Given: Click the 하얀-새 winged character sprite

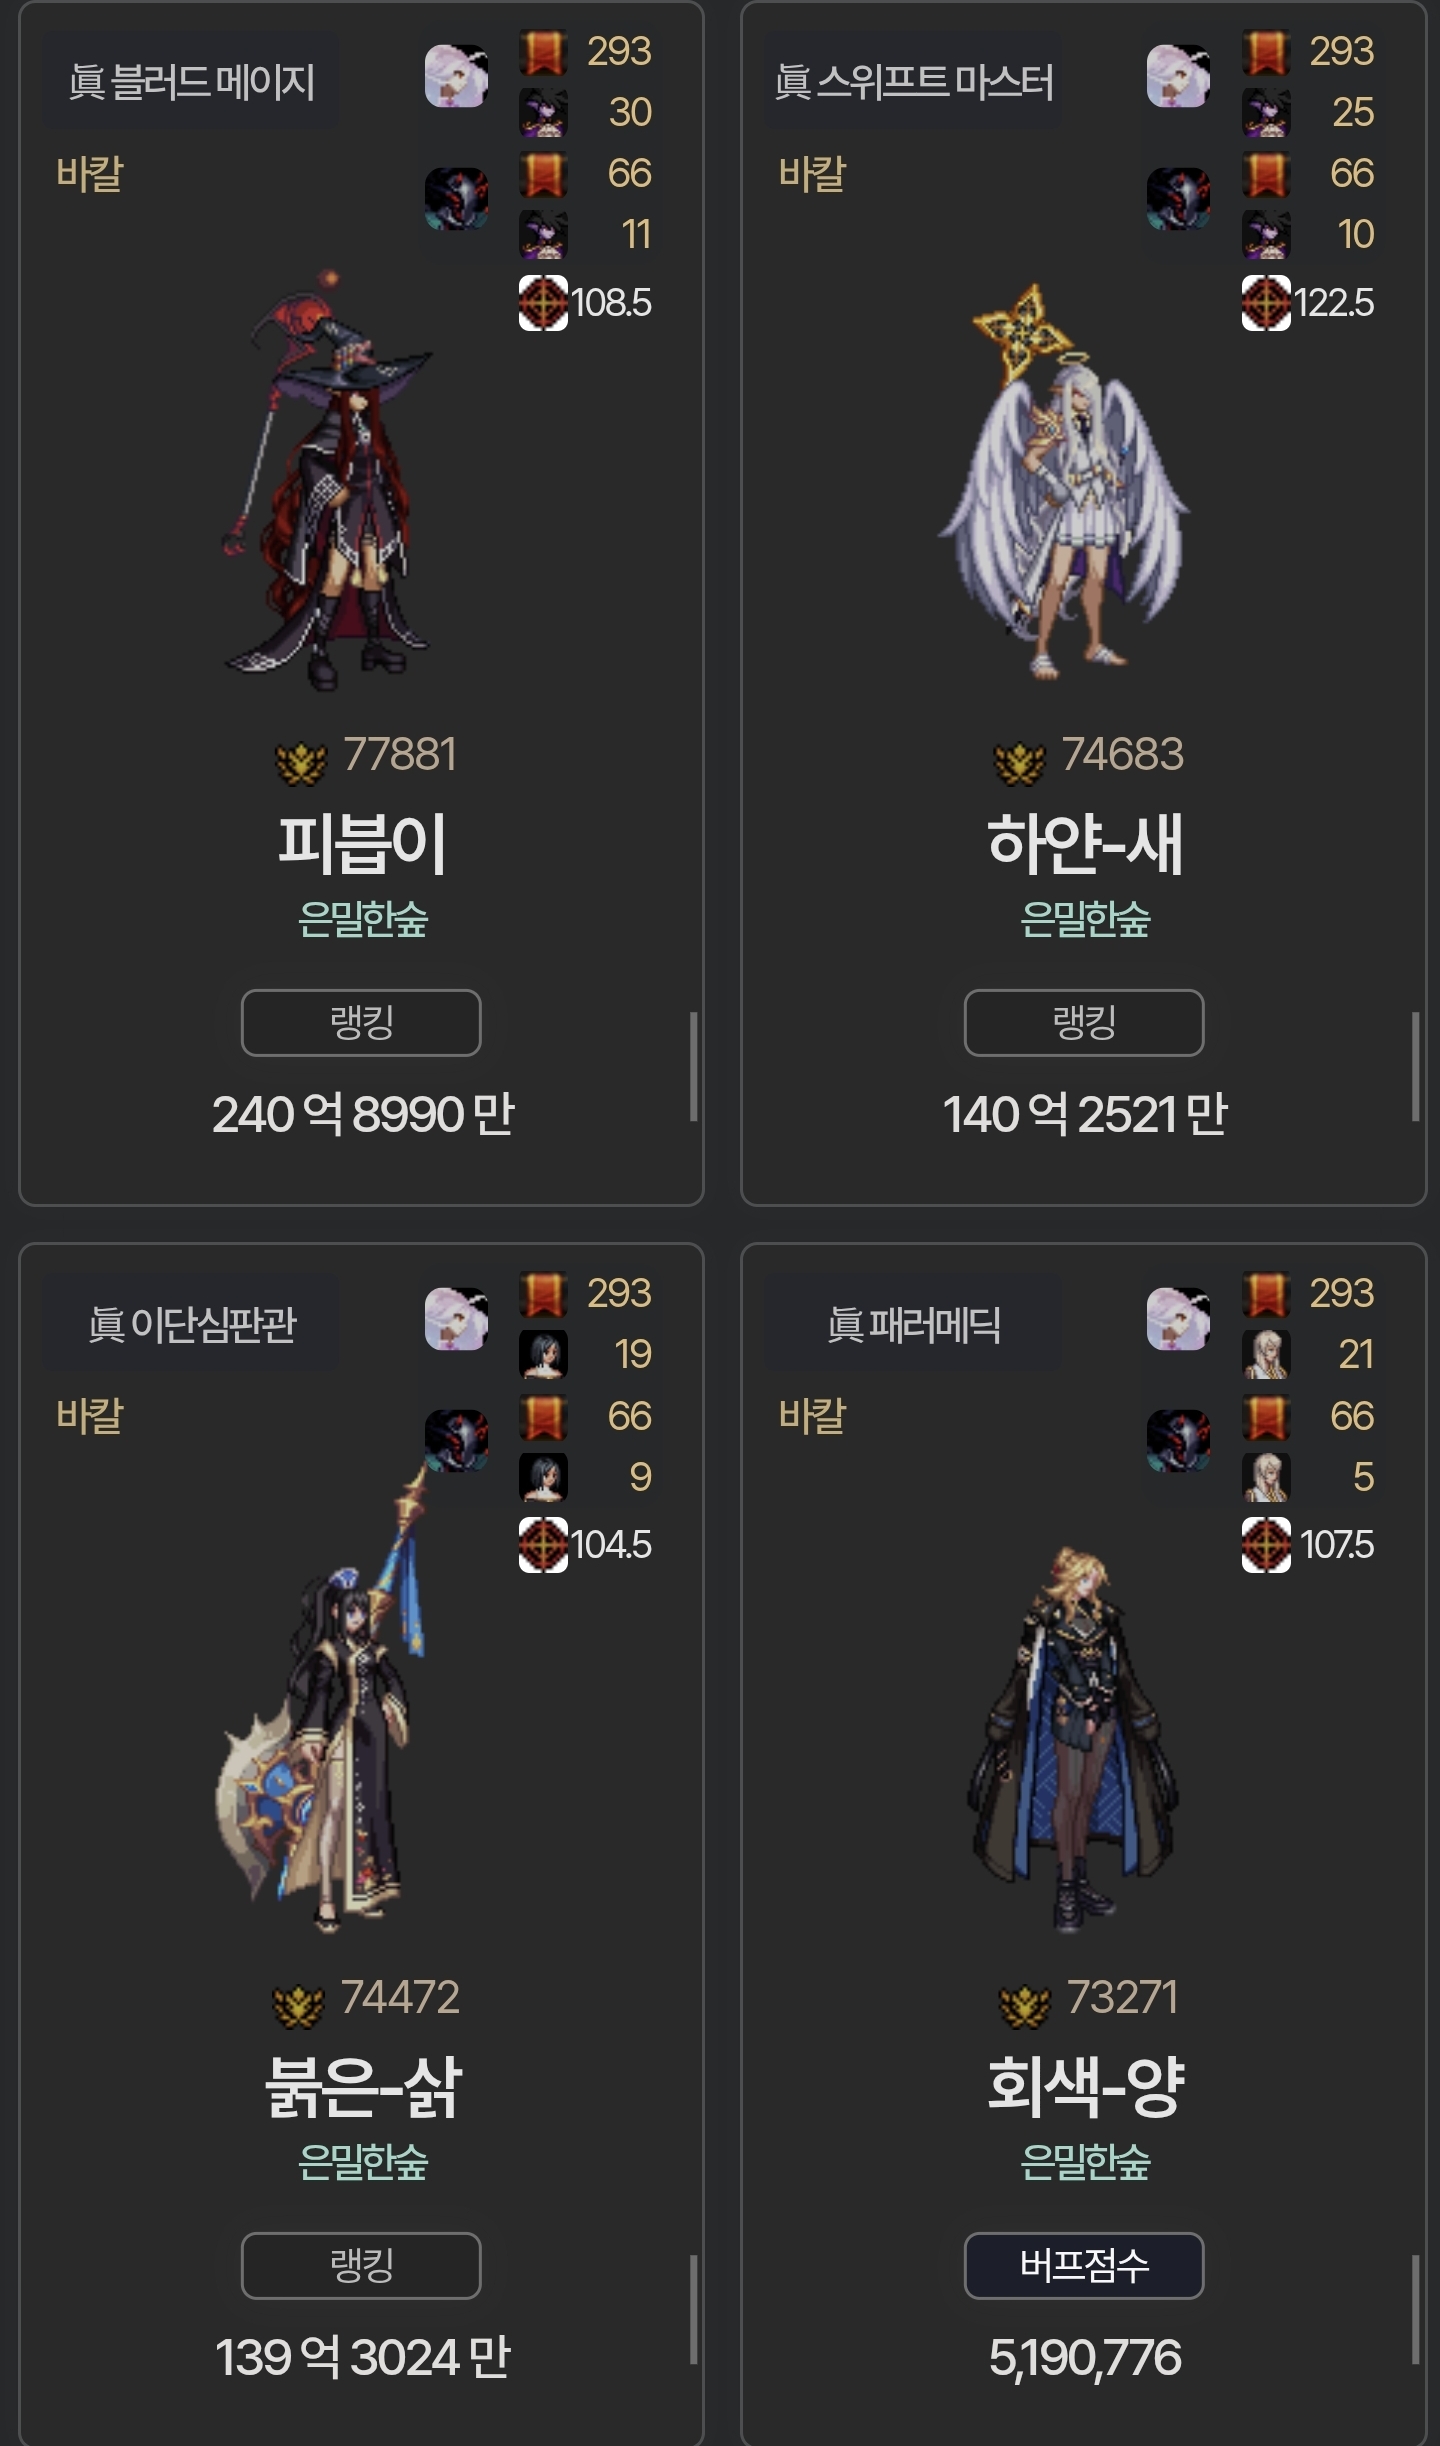Looking at the screenshot, I should (x=1063, y=482).
